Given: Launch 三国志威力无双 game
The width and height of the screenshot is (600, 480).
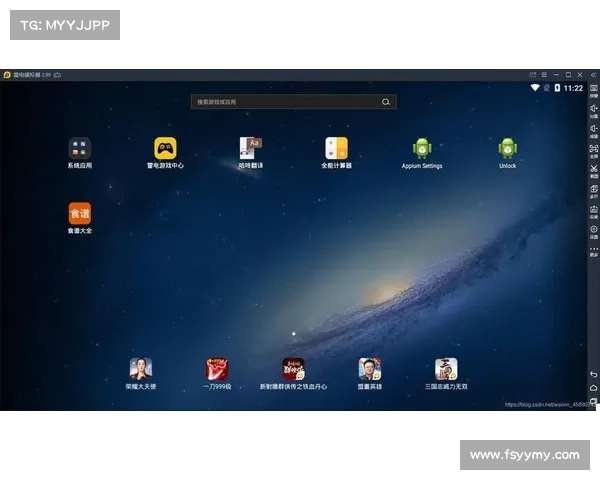Looking at the screenshot, I should [446, 369].
